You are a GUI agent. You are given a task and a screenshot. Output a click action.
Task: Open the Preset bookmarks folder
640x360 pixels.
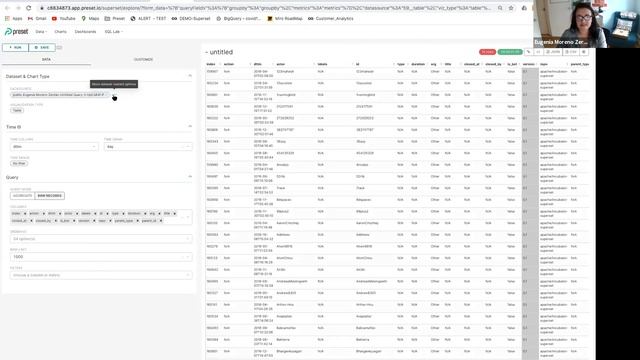point(115,18)
